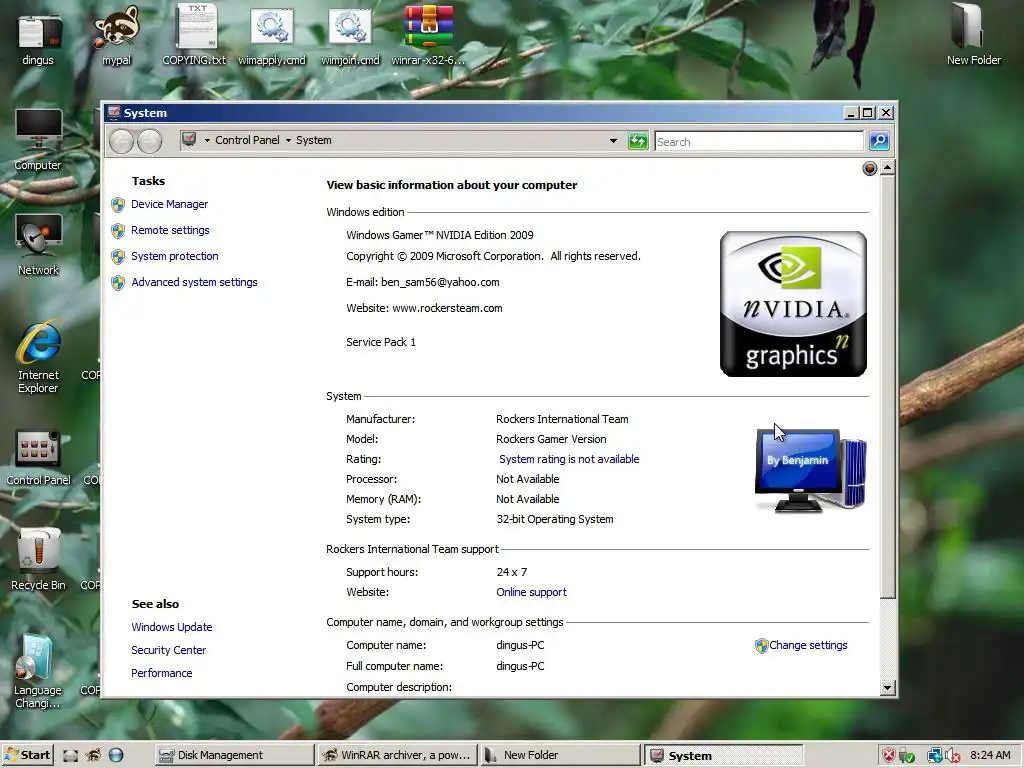
Task: Expand the arrow before System breadcrumb
Action: pyautogui.click(x=288, y=140)
